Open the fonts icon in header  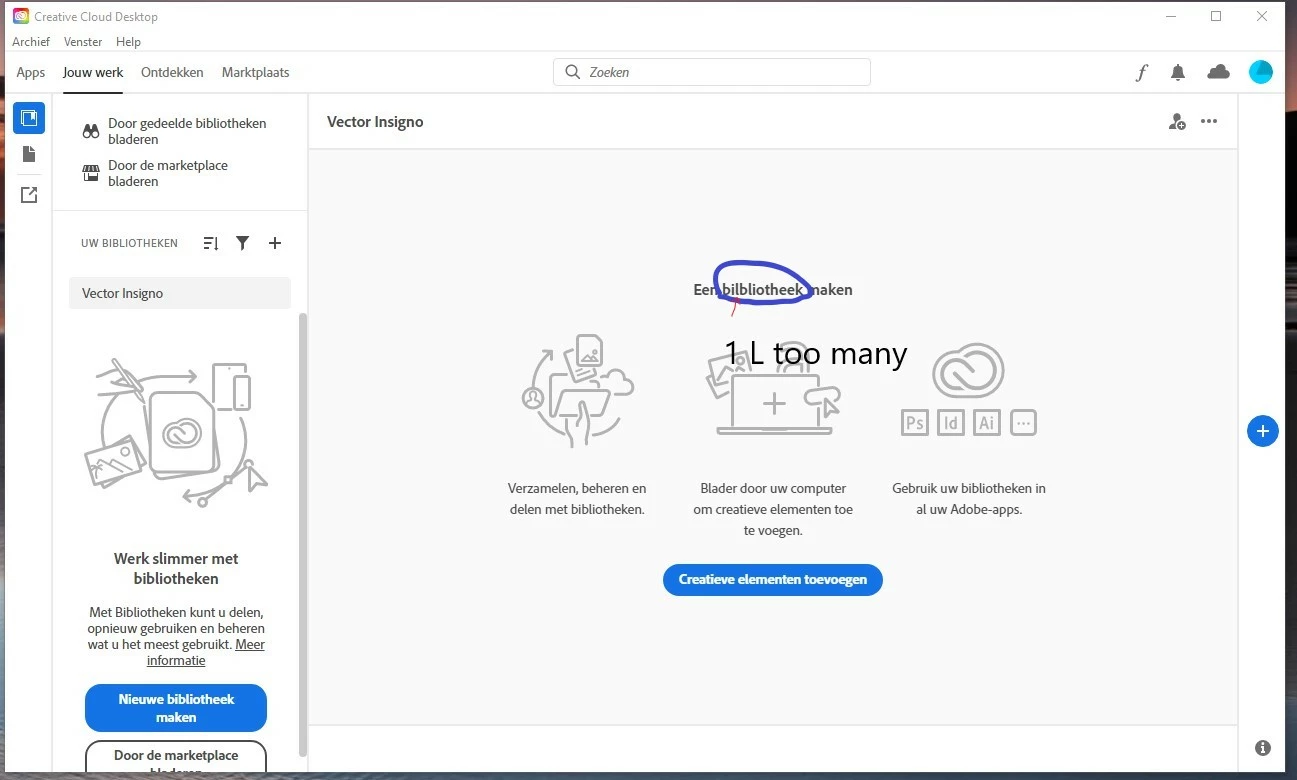pyautogui.click(x=1141, y=72)
